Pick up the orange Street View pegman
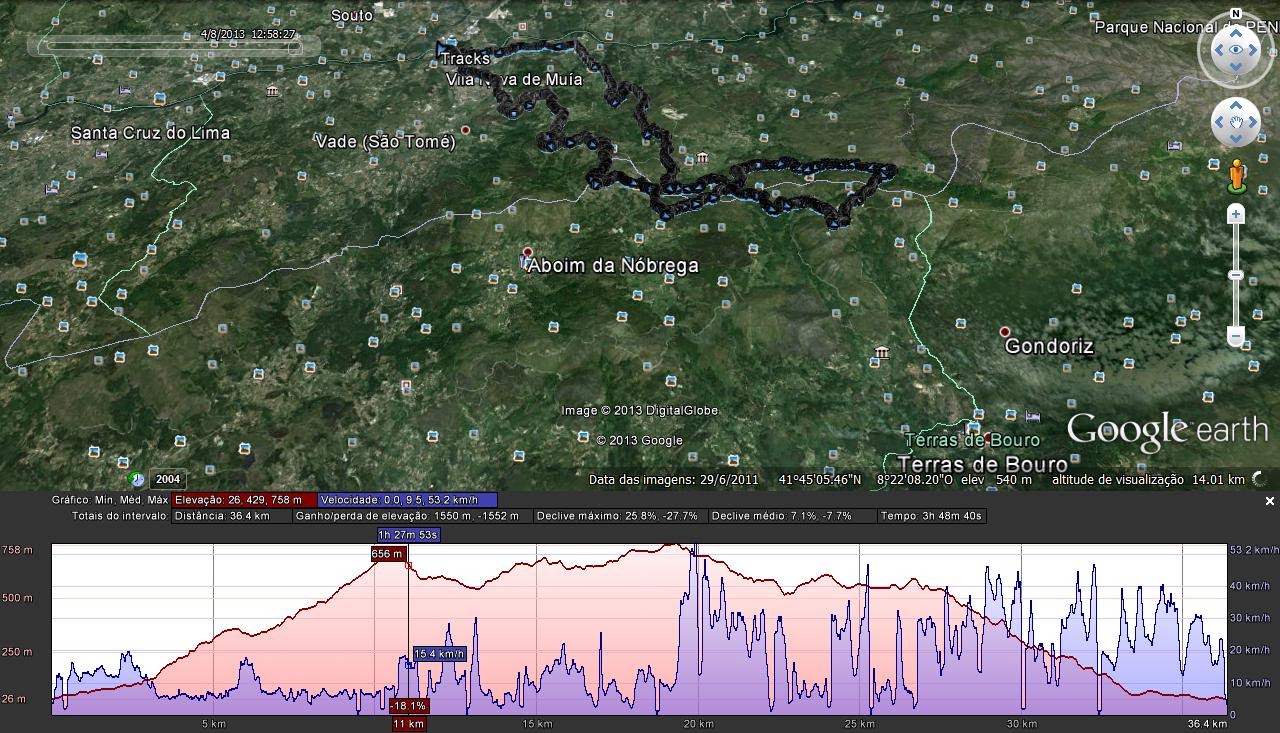The image size is (1280, 733). [x=1236, y=175]
